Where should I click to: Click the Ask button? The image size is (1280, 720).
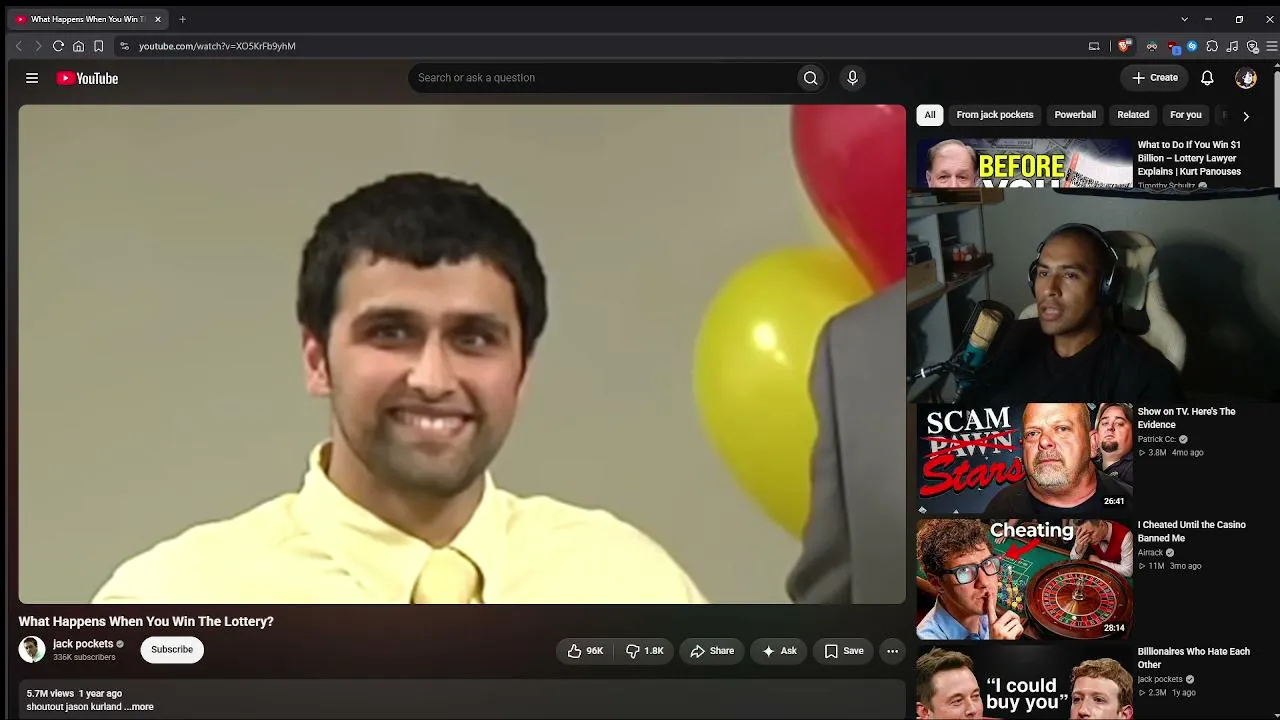779,651
